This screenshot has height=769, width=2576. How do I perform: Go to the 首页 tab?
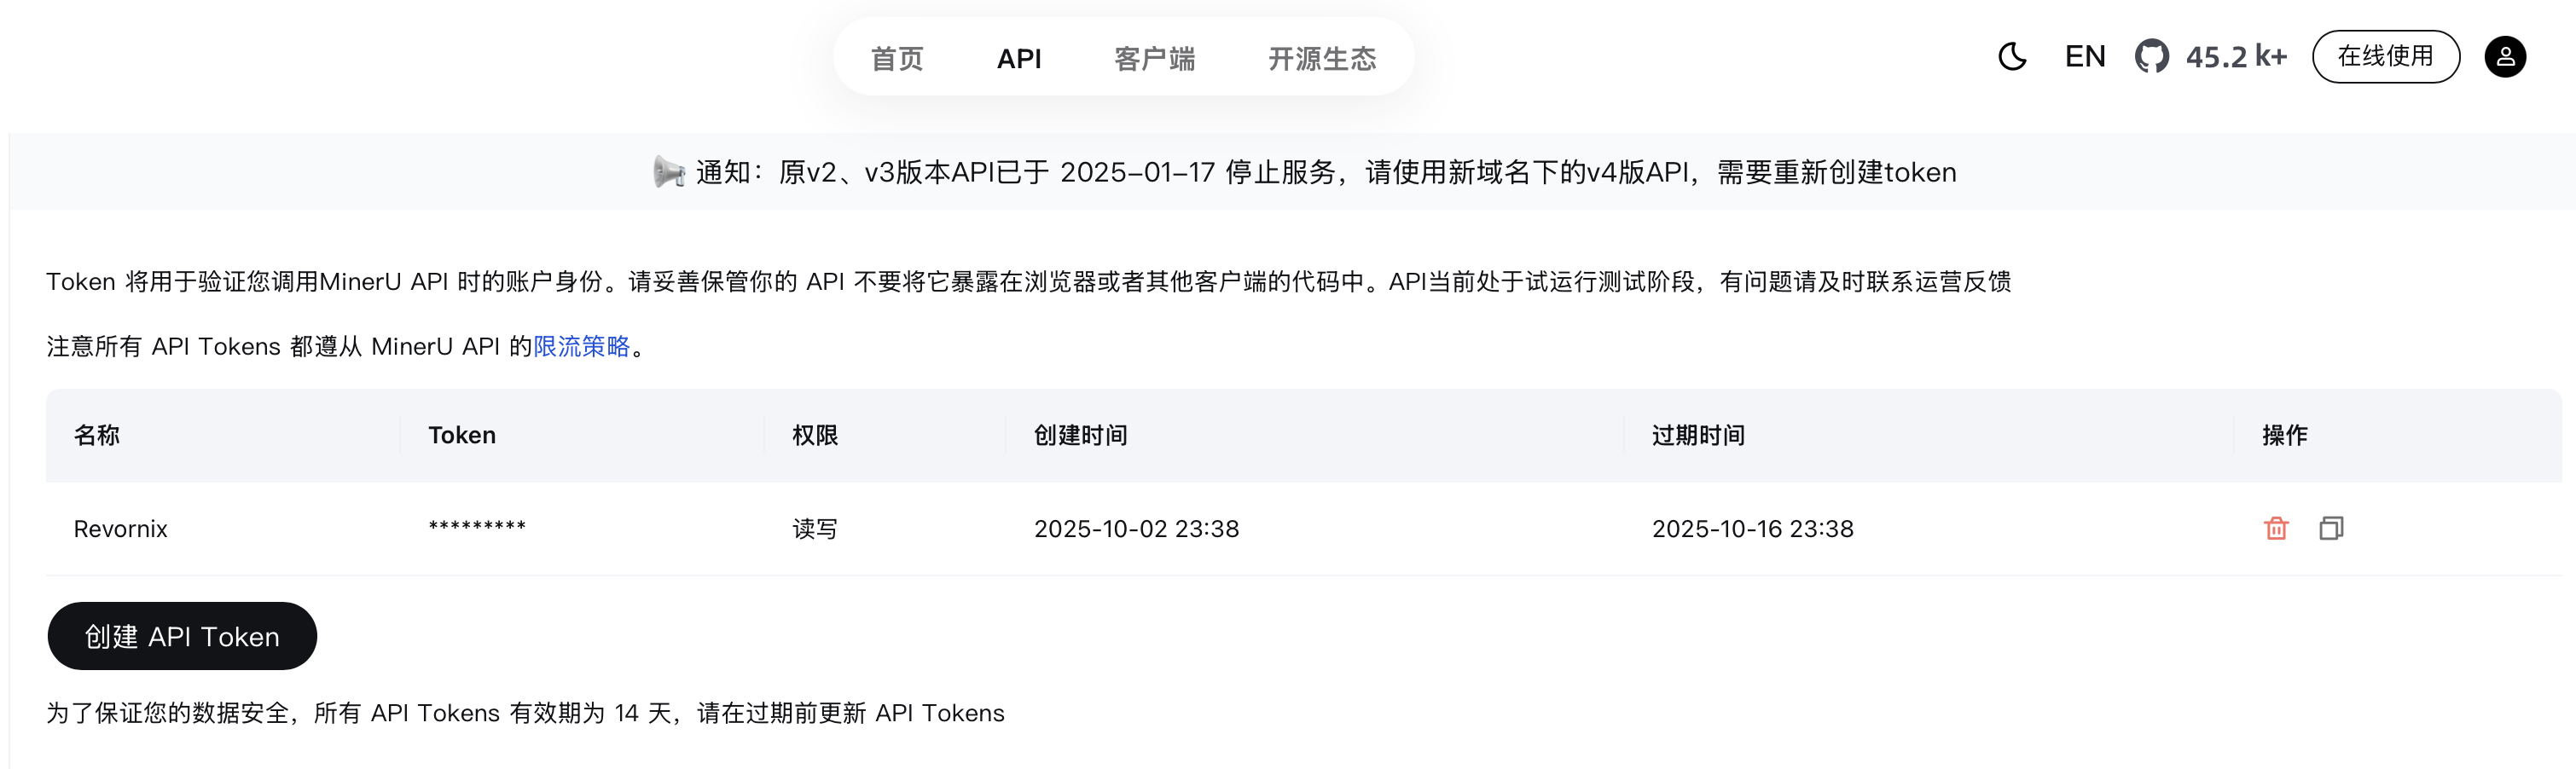pos(897,59)
